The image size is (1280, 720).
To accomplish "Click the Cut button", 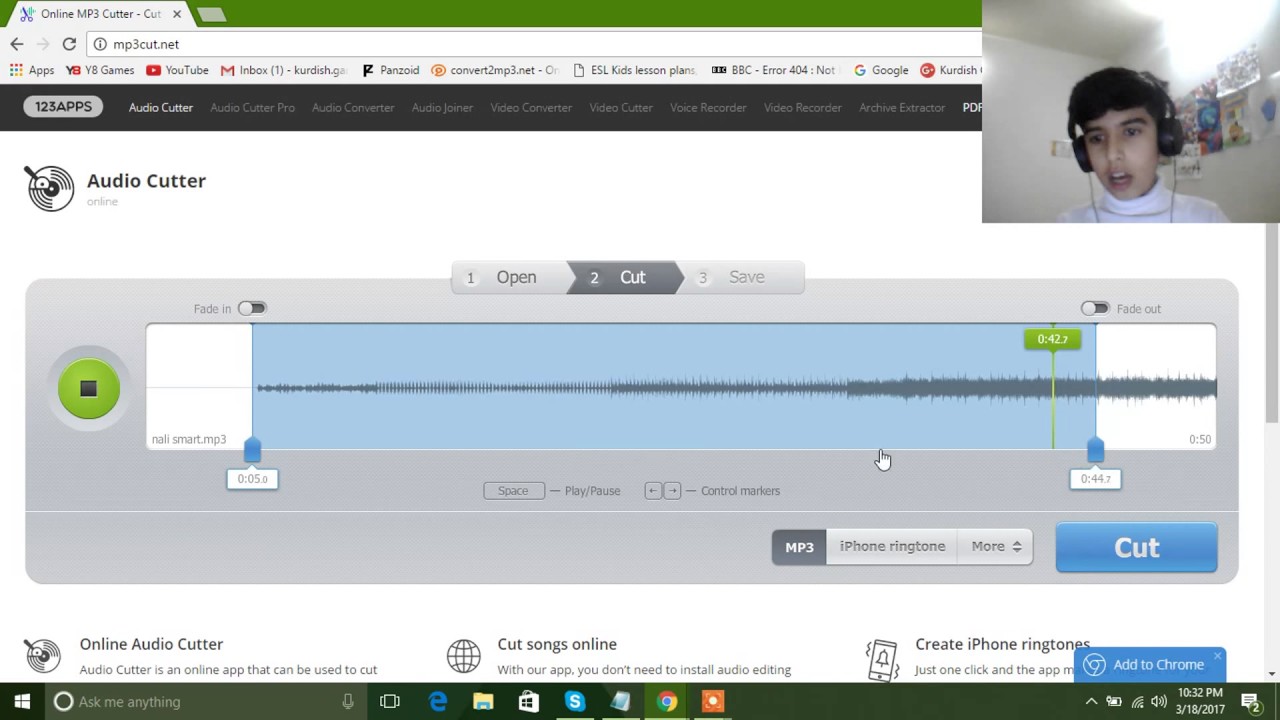I will 1137,547.
